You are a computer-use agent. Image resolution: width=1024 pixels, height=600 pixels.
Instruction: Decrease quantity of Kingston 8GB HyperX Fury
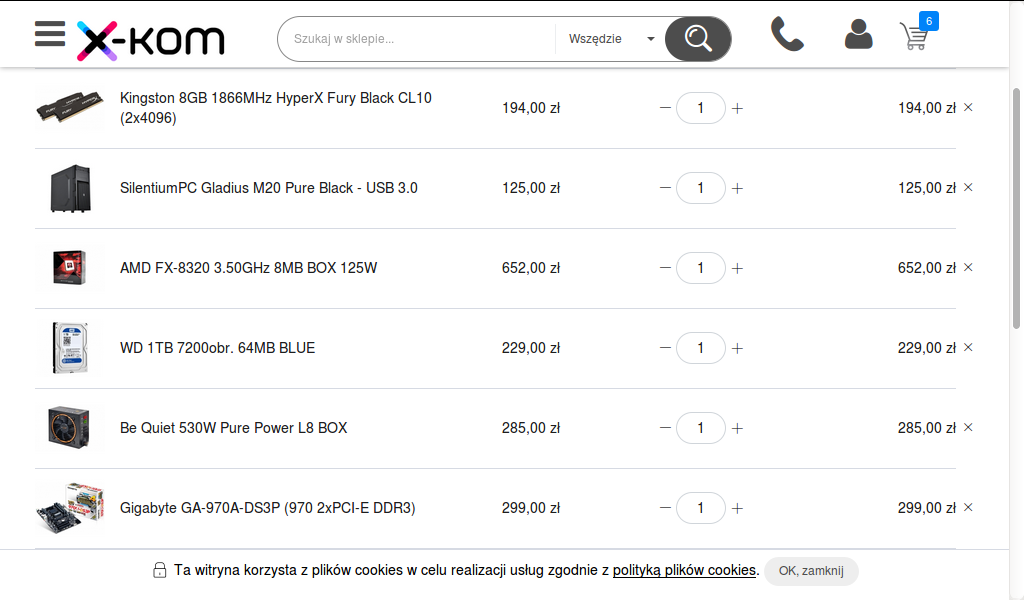tap(665, 108)
